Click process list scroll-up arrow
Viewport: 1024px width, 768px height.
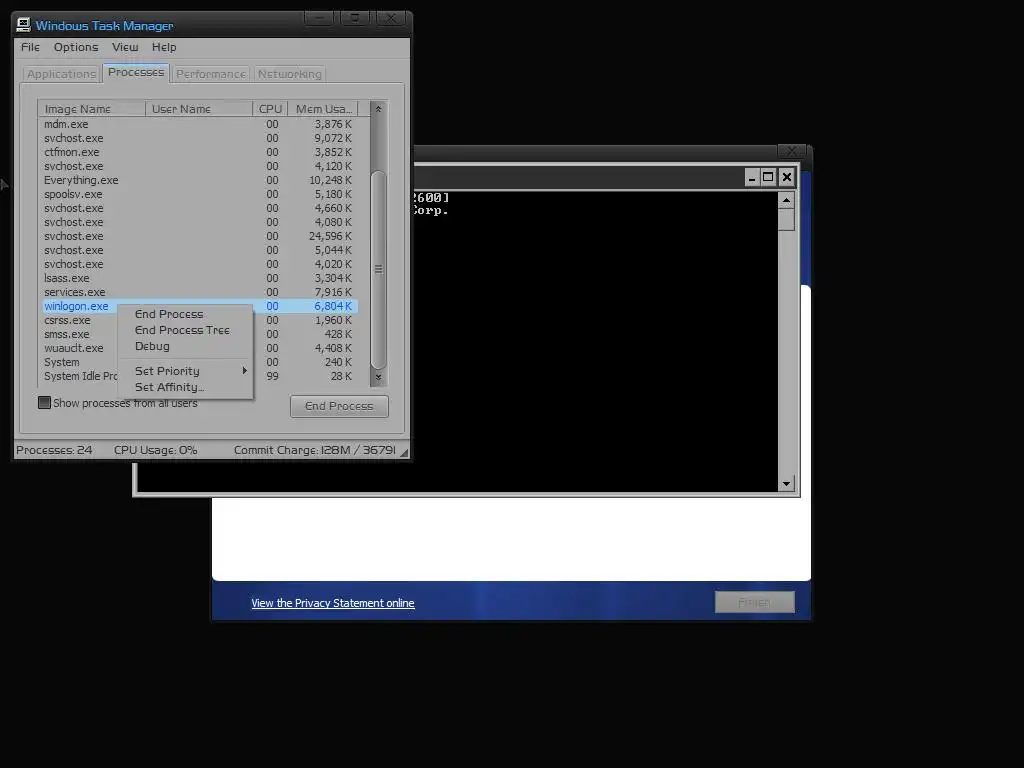pos(378,109)
